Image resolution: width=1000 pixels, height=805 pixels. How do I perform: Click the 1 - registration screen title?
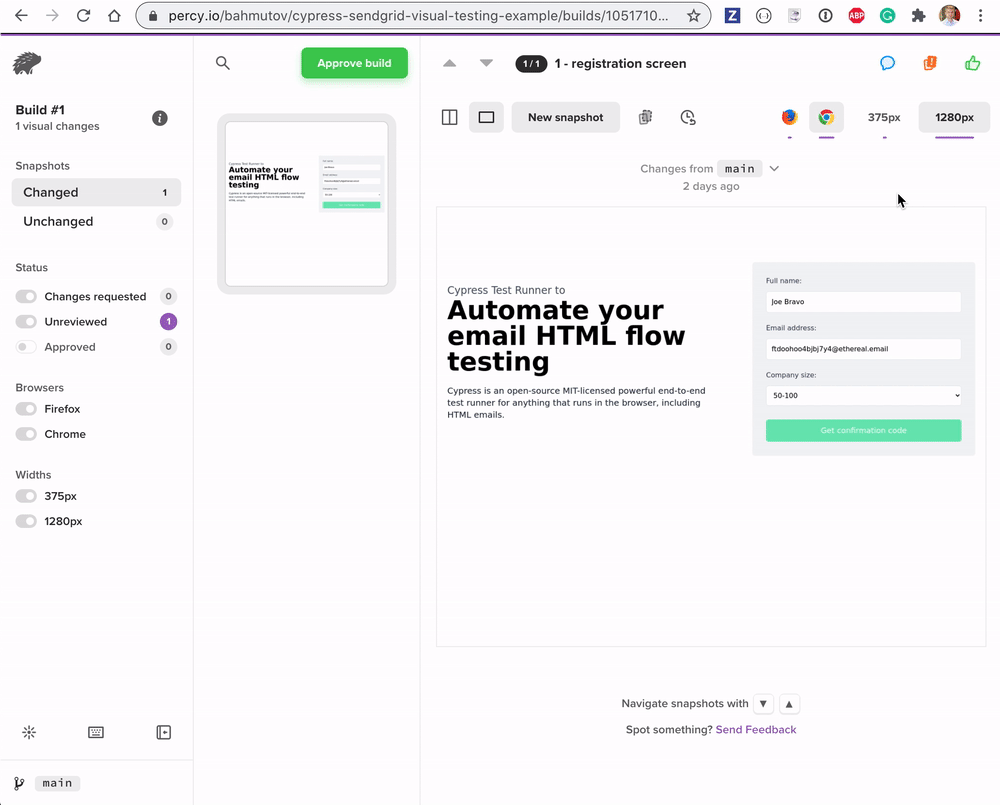tap(621, 63)
